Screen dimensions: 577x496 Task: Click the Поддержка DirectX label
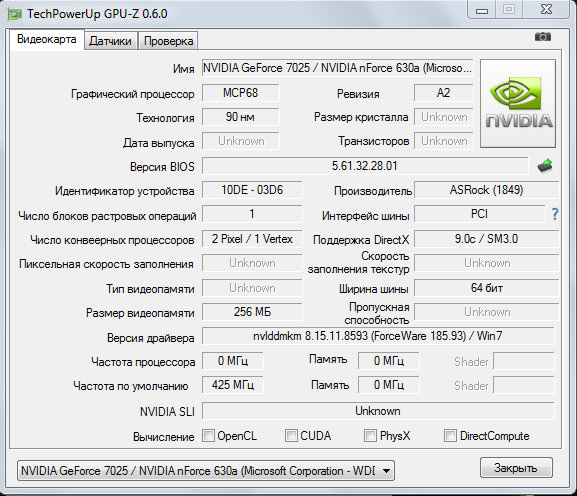(361, 240)
